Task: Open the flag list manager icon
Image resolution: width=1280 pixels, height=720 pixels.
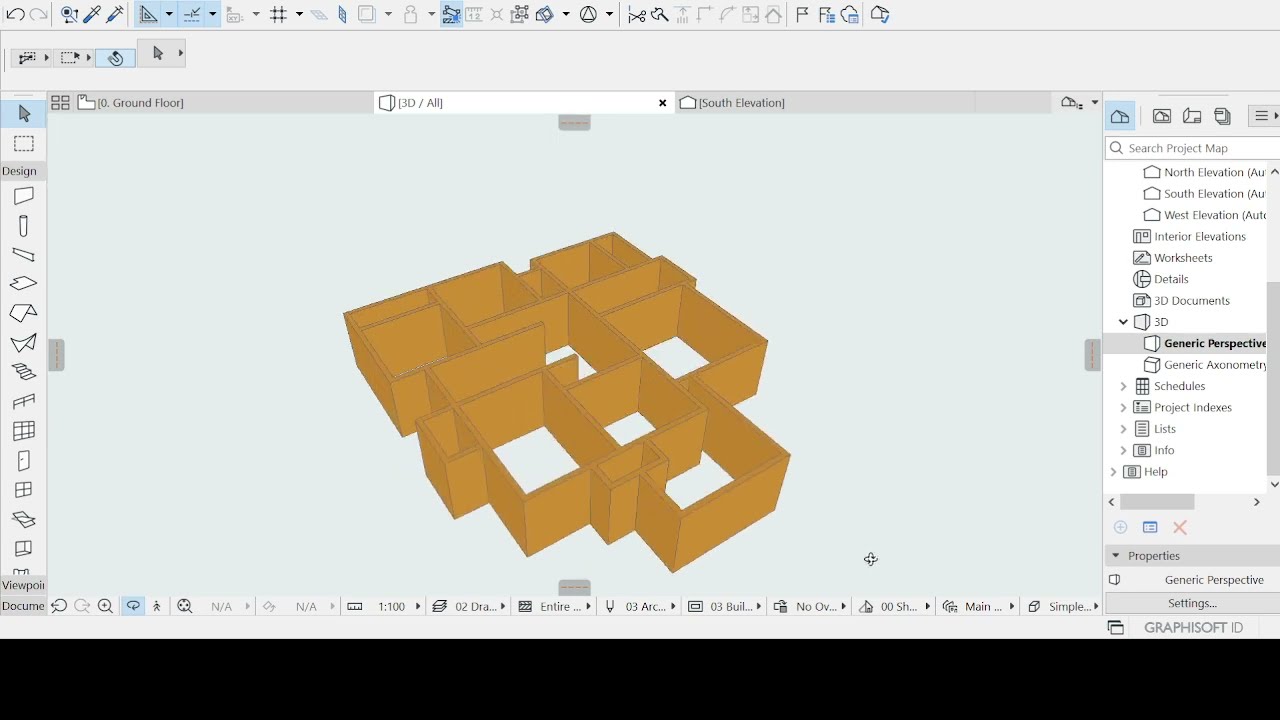Action: click(x=826, y=15)
